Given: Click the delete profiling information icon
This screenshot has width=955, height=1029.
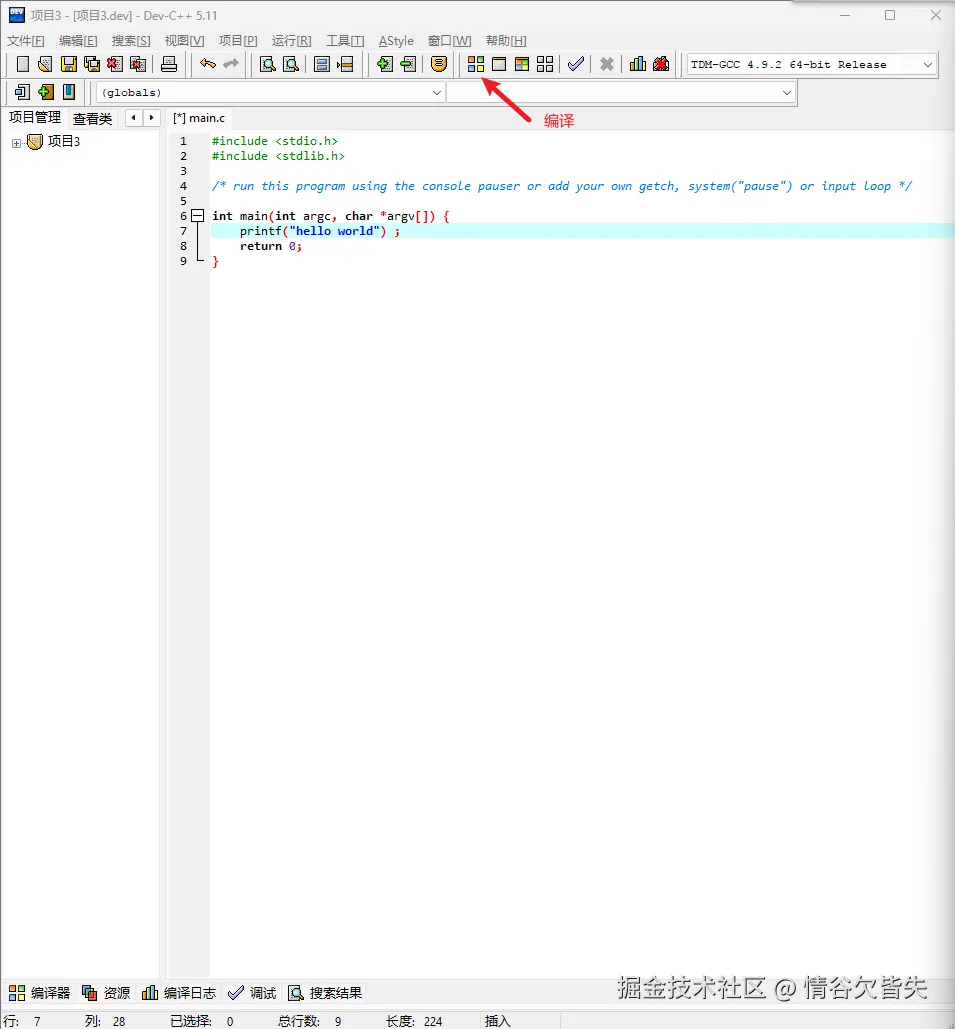Looking at the screenshot, I should click(661, 64).
